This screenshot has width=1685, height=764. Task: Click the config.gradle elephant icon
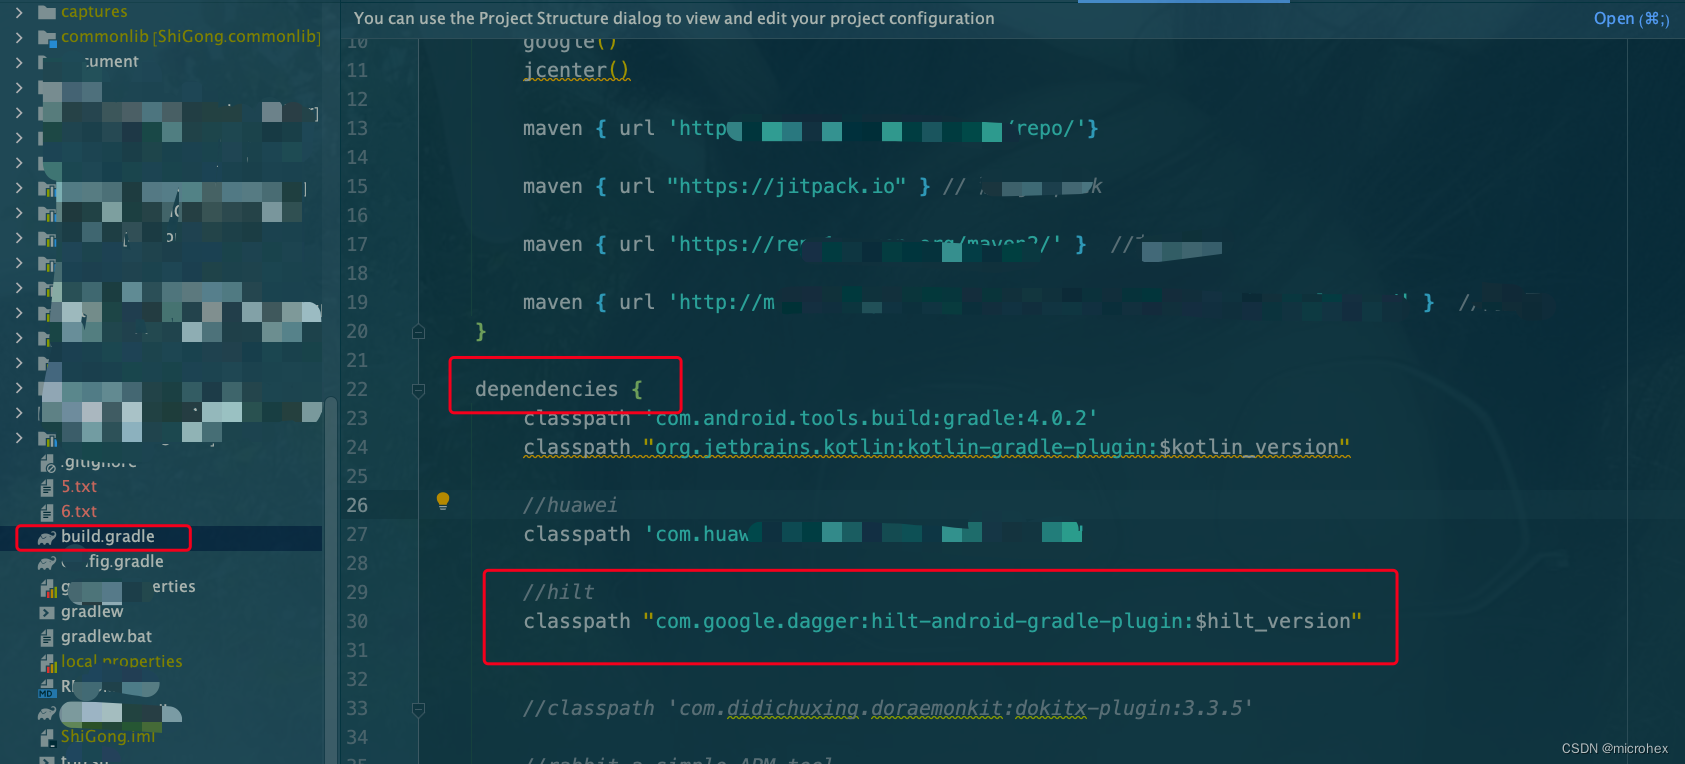(47, 562)
